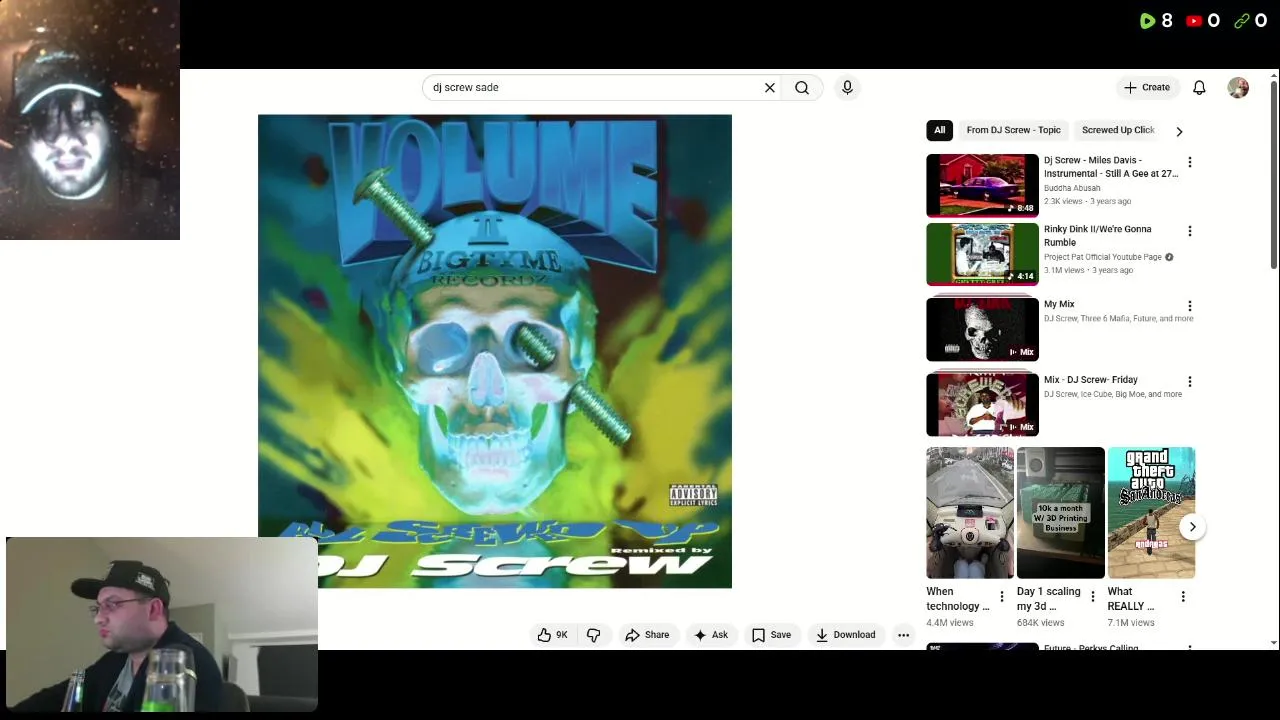Open the My Mix thumbnail
Screen dimensions: 1280x720
[x=982, y=329]
